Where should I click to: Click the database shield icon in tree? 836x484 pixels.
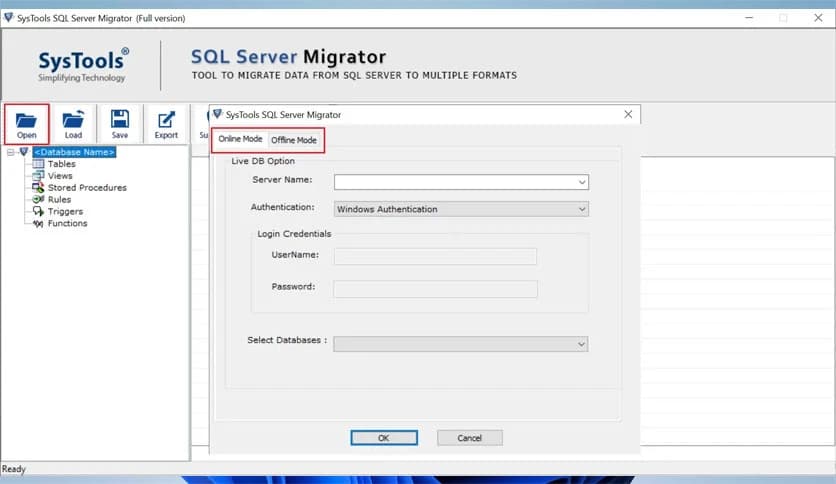23,152
